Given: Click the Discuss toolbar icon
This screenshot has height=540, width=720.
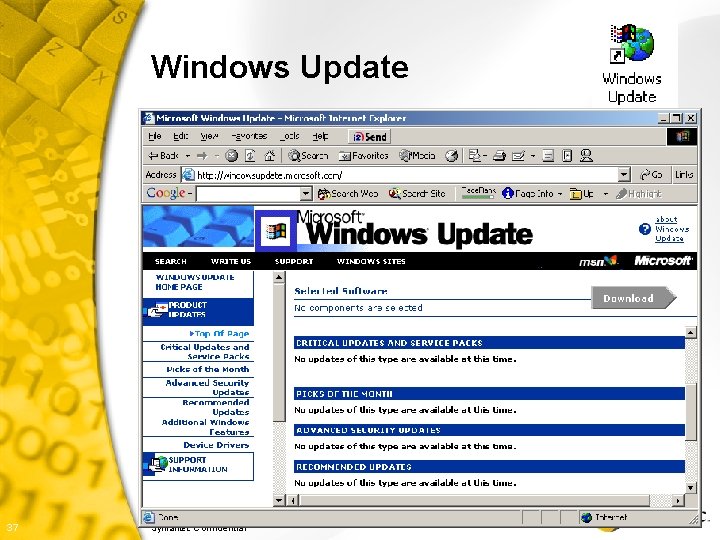Looking at the screenshot, I should 548,156.
